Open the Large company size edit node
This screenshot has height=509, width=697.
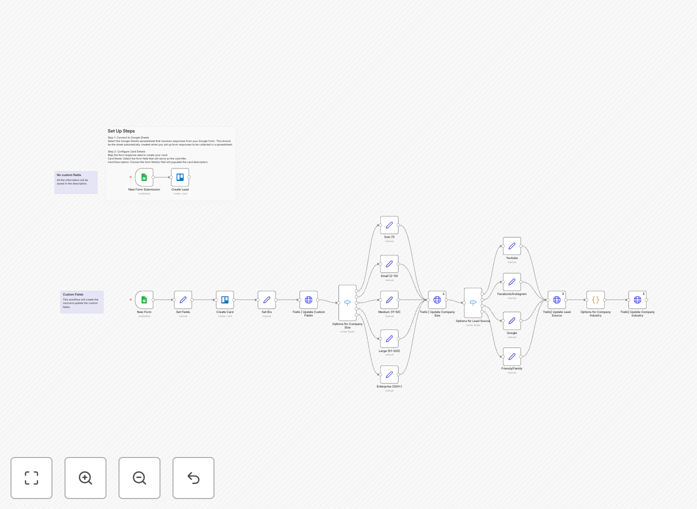(x=389, y=339)
